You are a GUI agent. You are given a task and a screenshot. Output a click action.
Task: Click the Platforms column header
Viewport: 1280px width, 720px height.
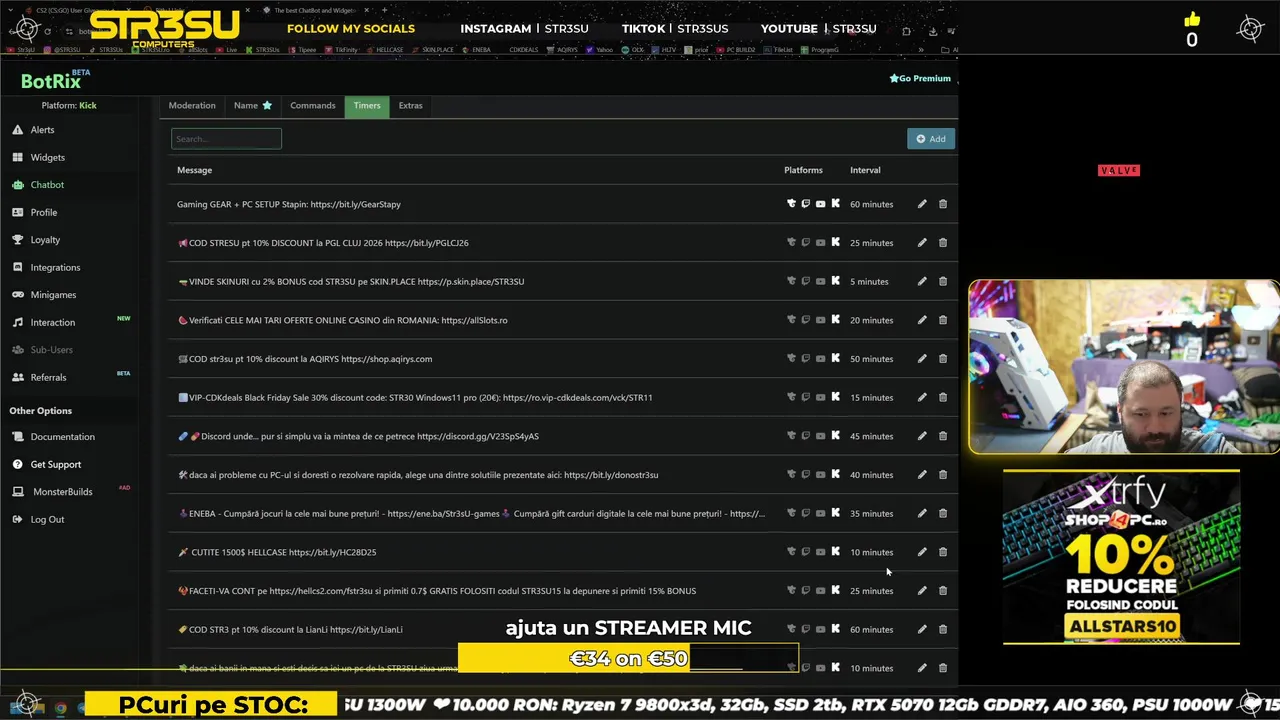(x=803, y=170)
